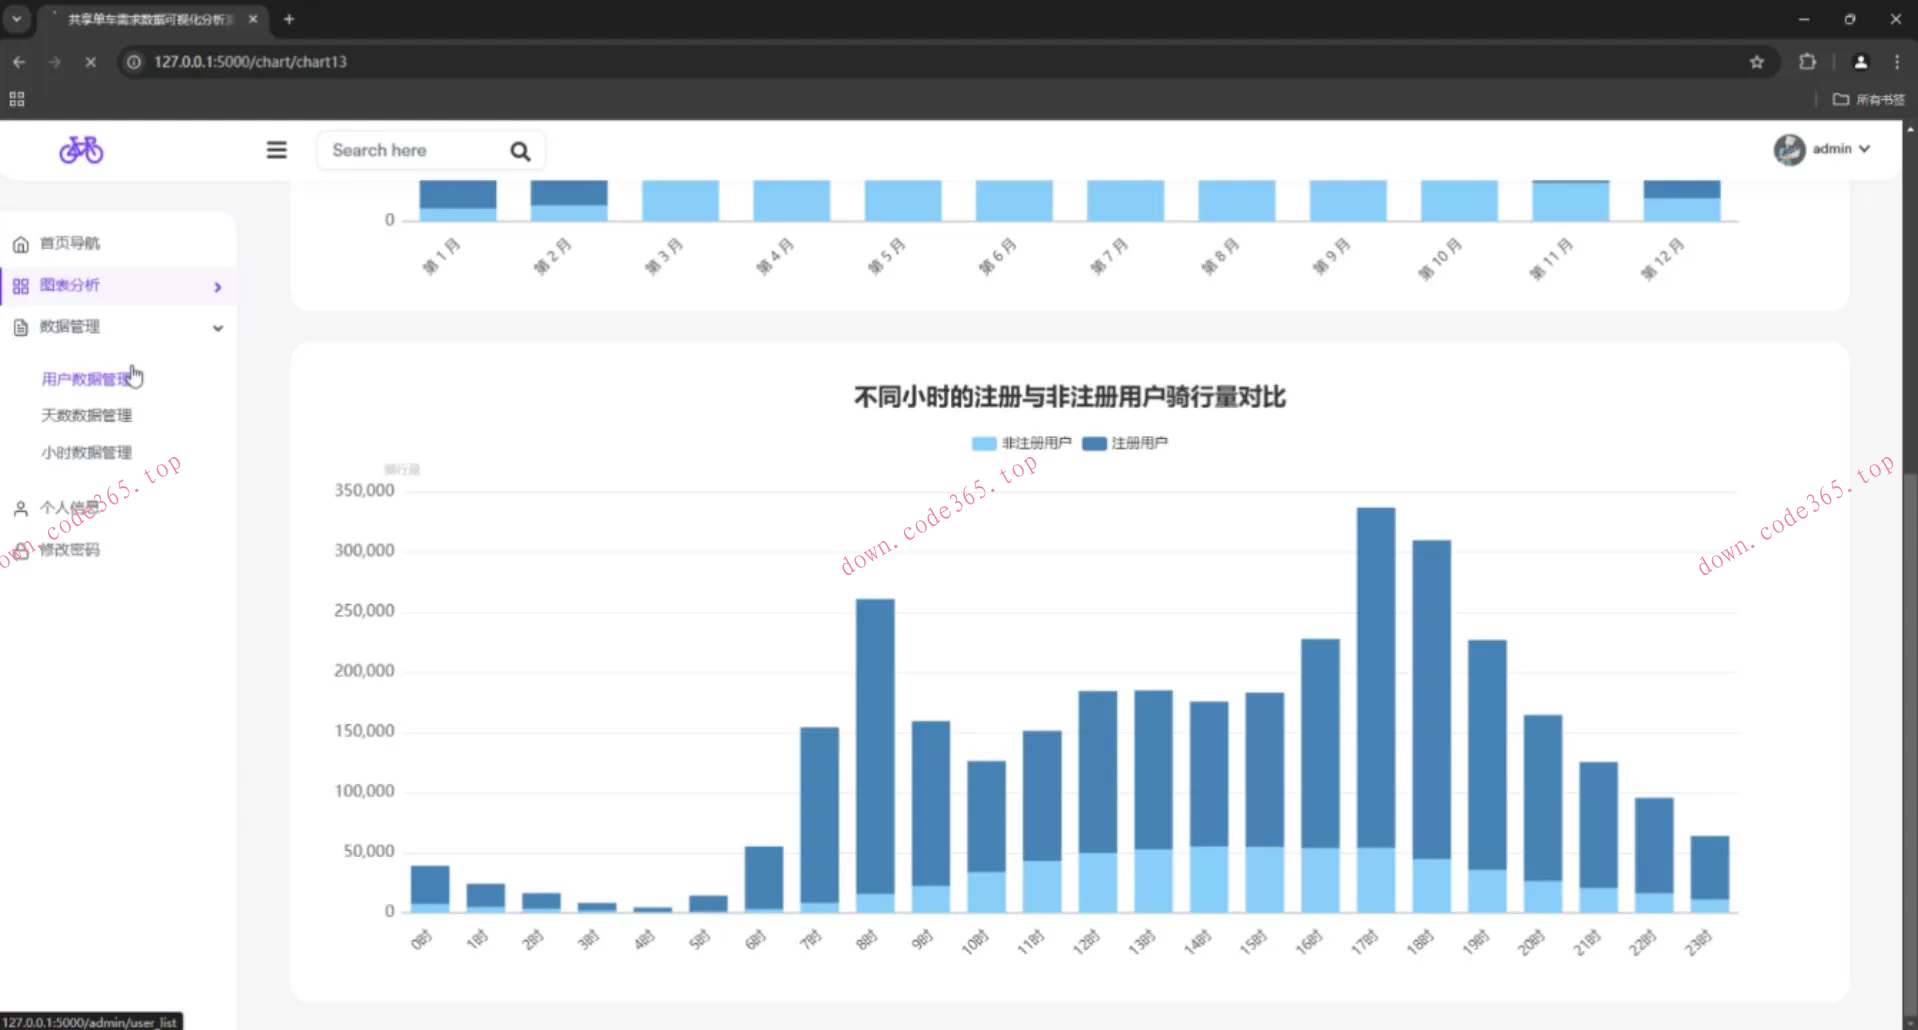Click the person icon beside 个人信息
This screenshot has height=1030, width=1918.
click(x=21, y=508)
